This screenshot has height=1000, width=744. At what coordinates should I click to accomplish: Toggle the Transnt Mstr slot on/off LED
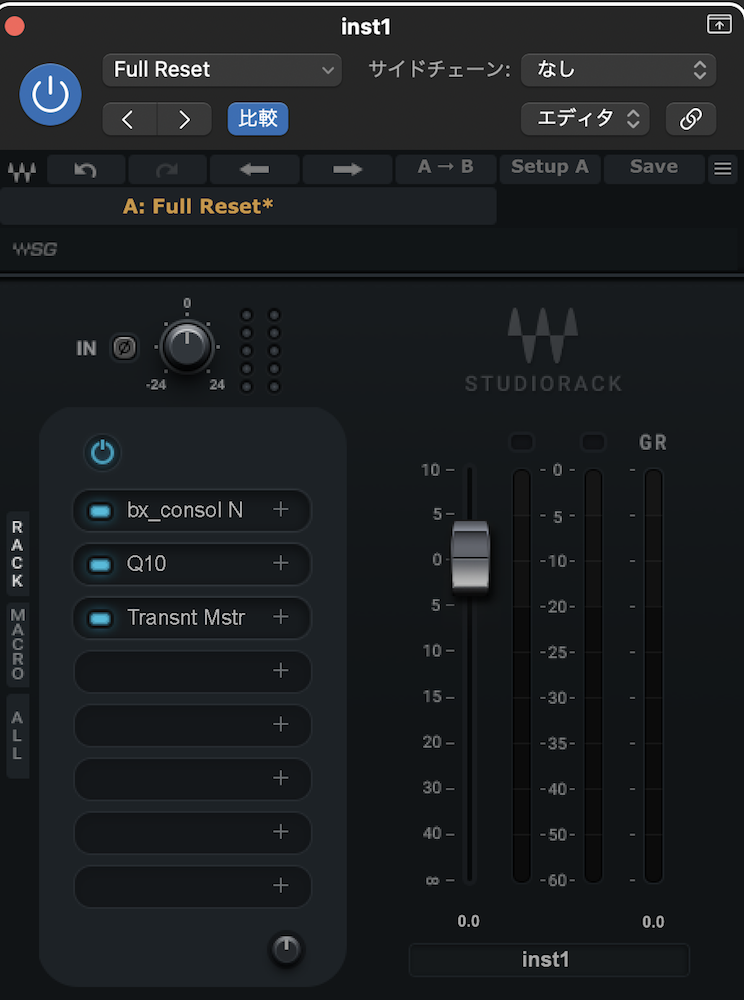click(100, 618)
